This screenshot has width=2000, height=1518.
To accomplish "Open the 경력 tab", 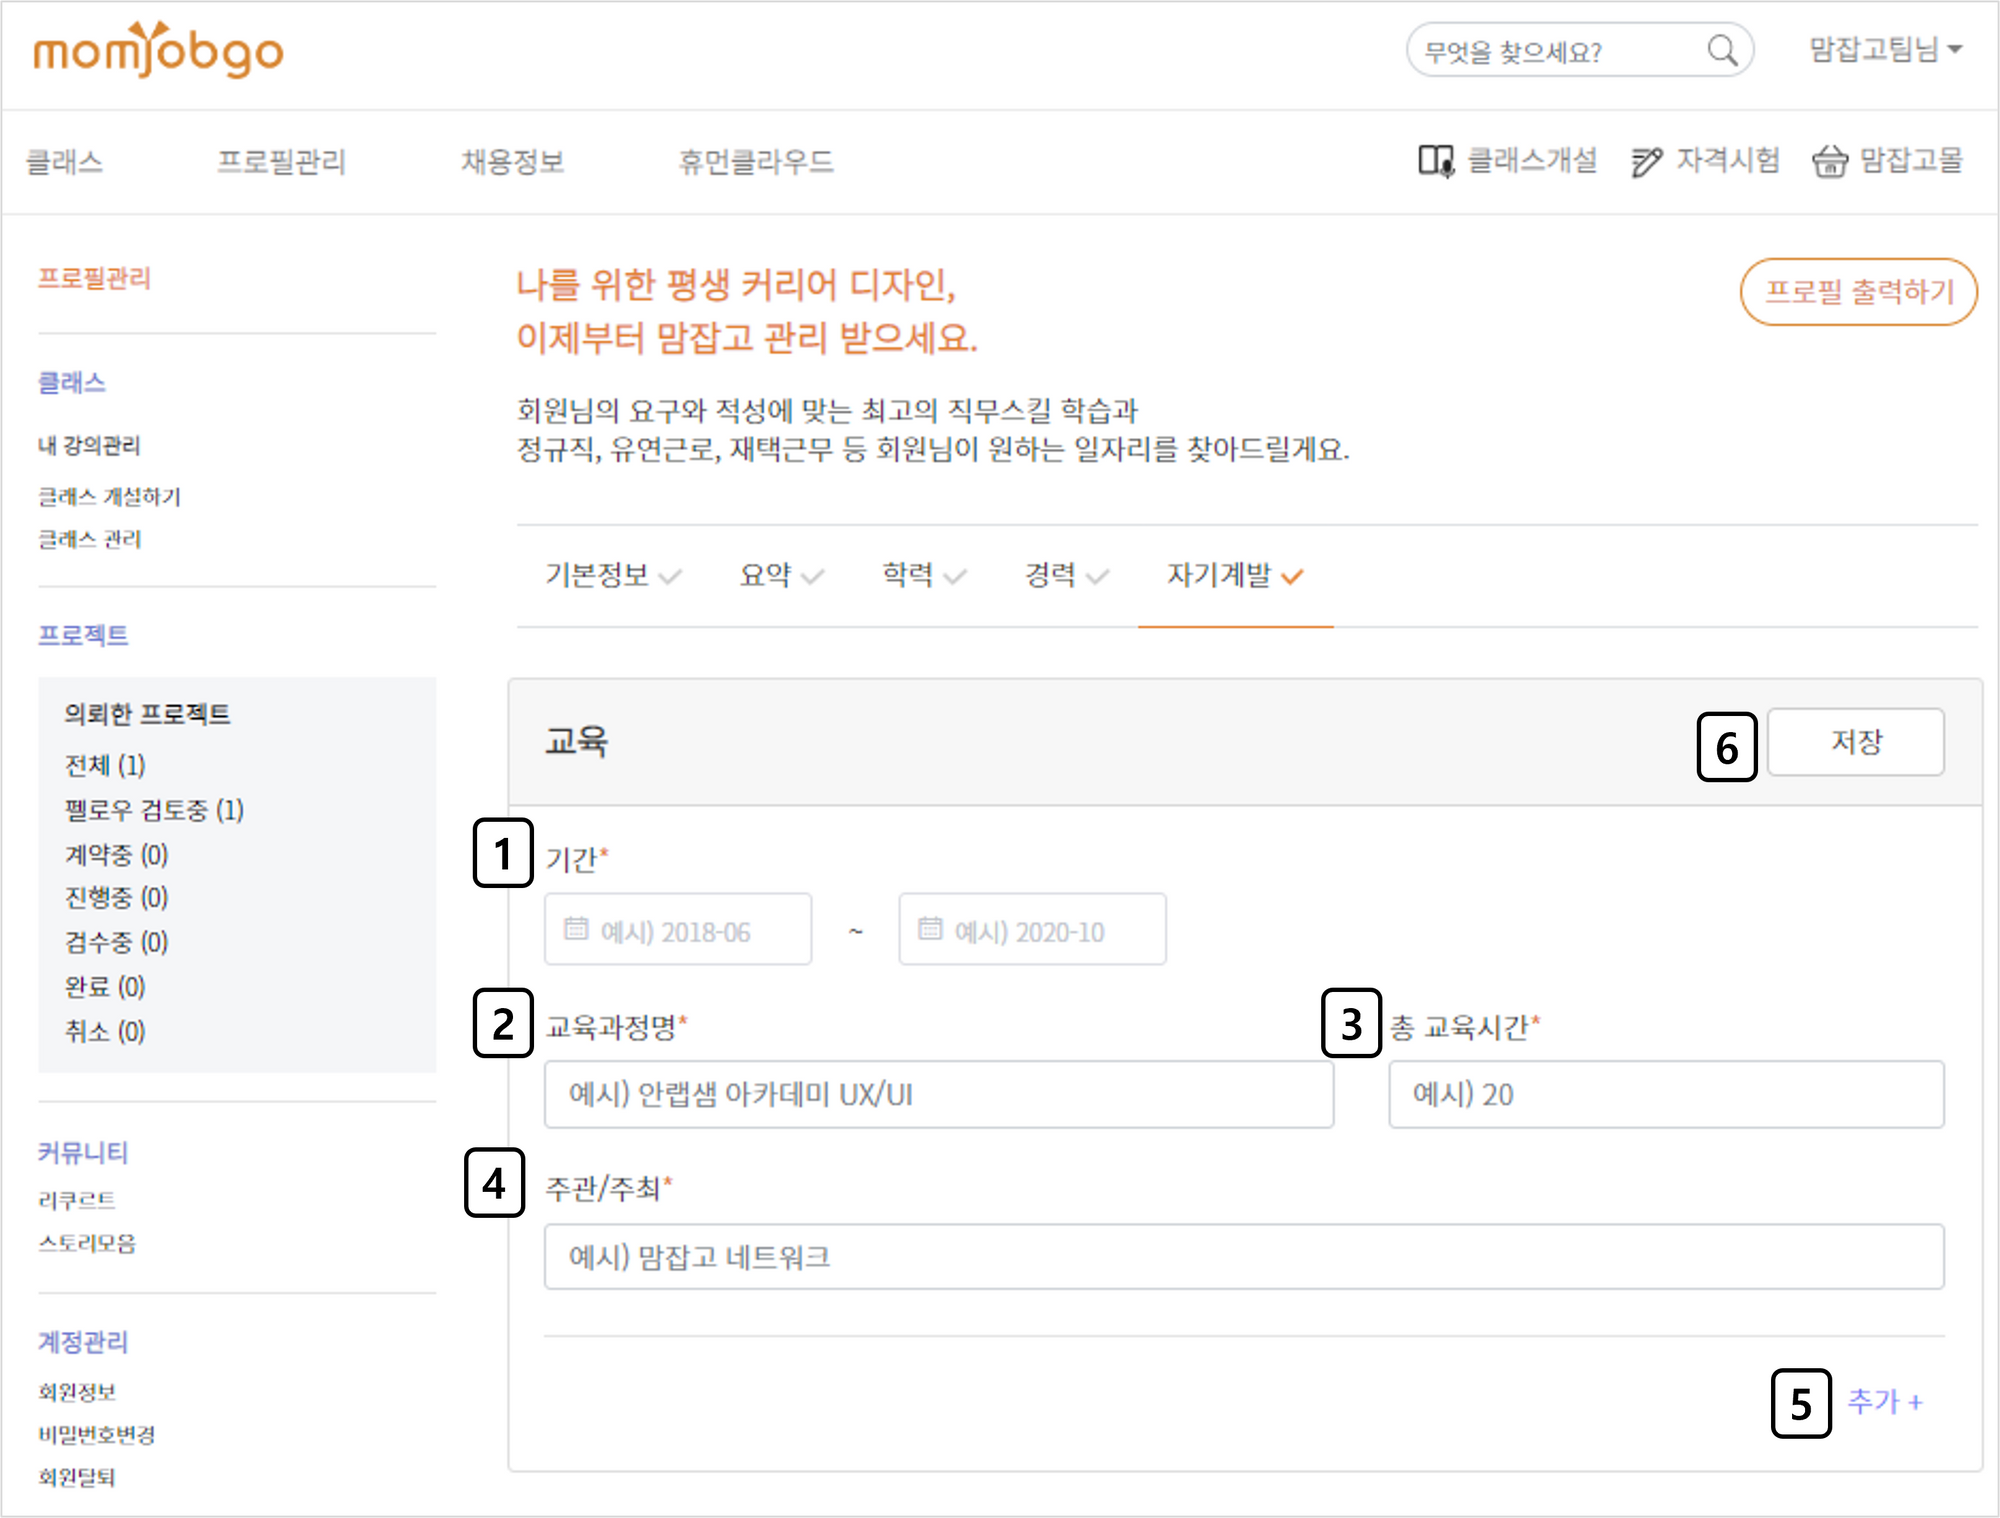I will (x=1050, y=575).
